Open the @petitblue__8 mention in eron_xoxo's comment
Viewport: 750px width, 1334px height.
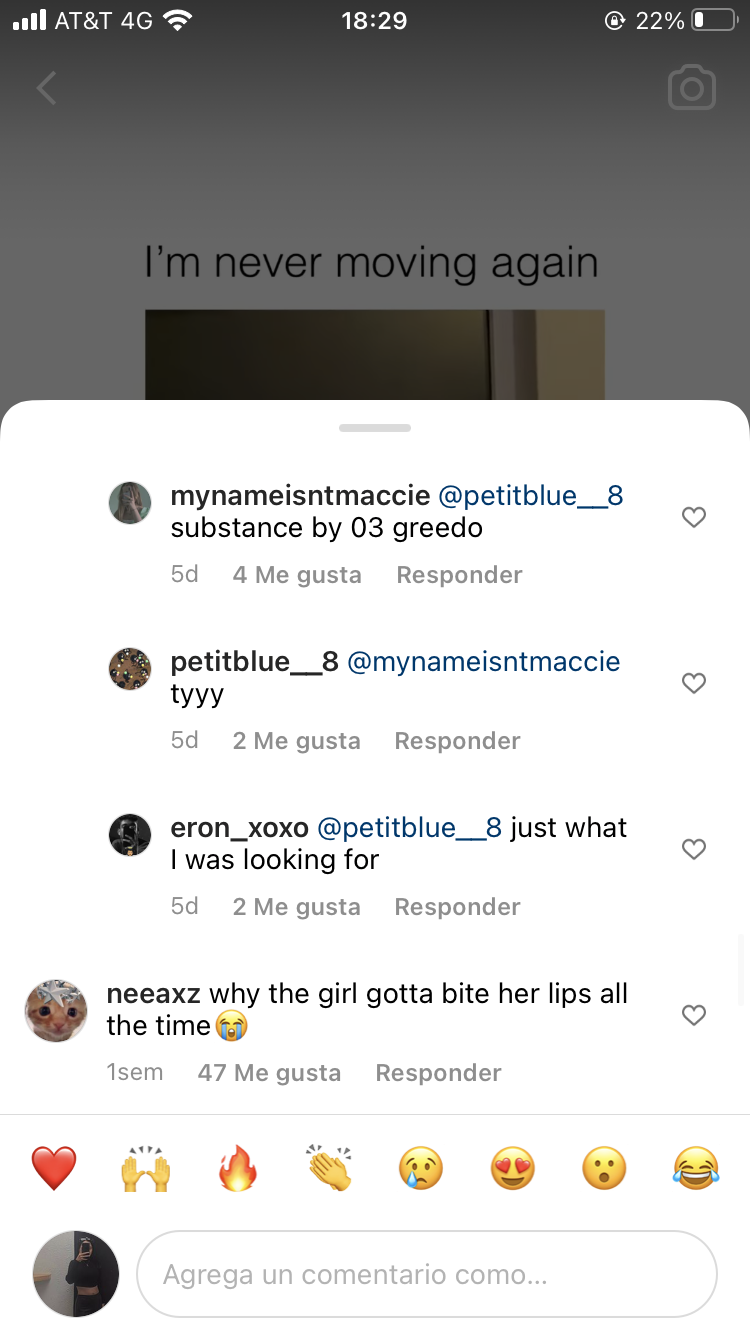point(409,828)
